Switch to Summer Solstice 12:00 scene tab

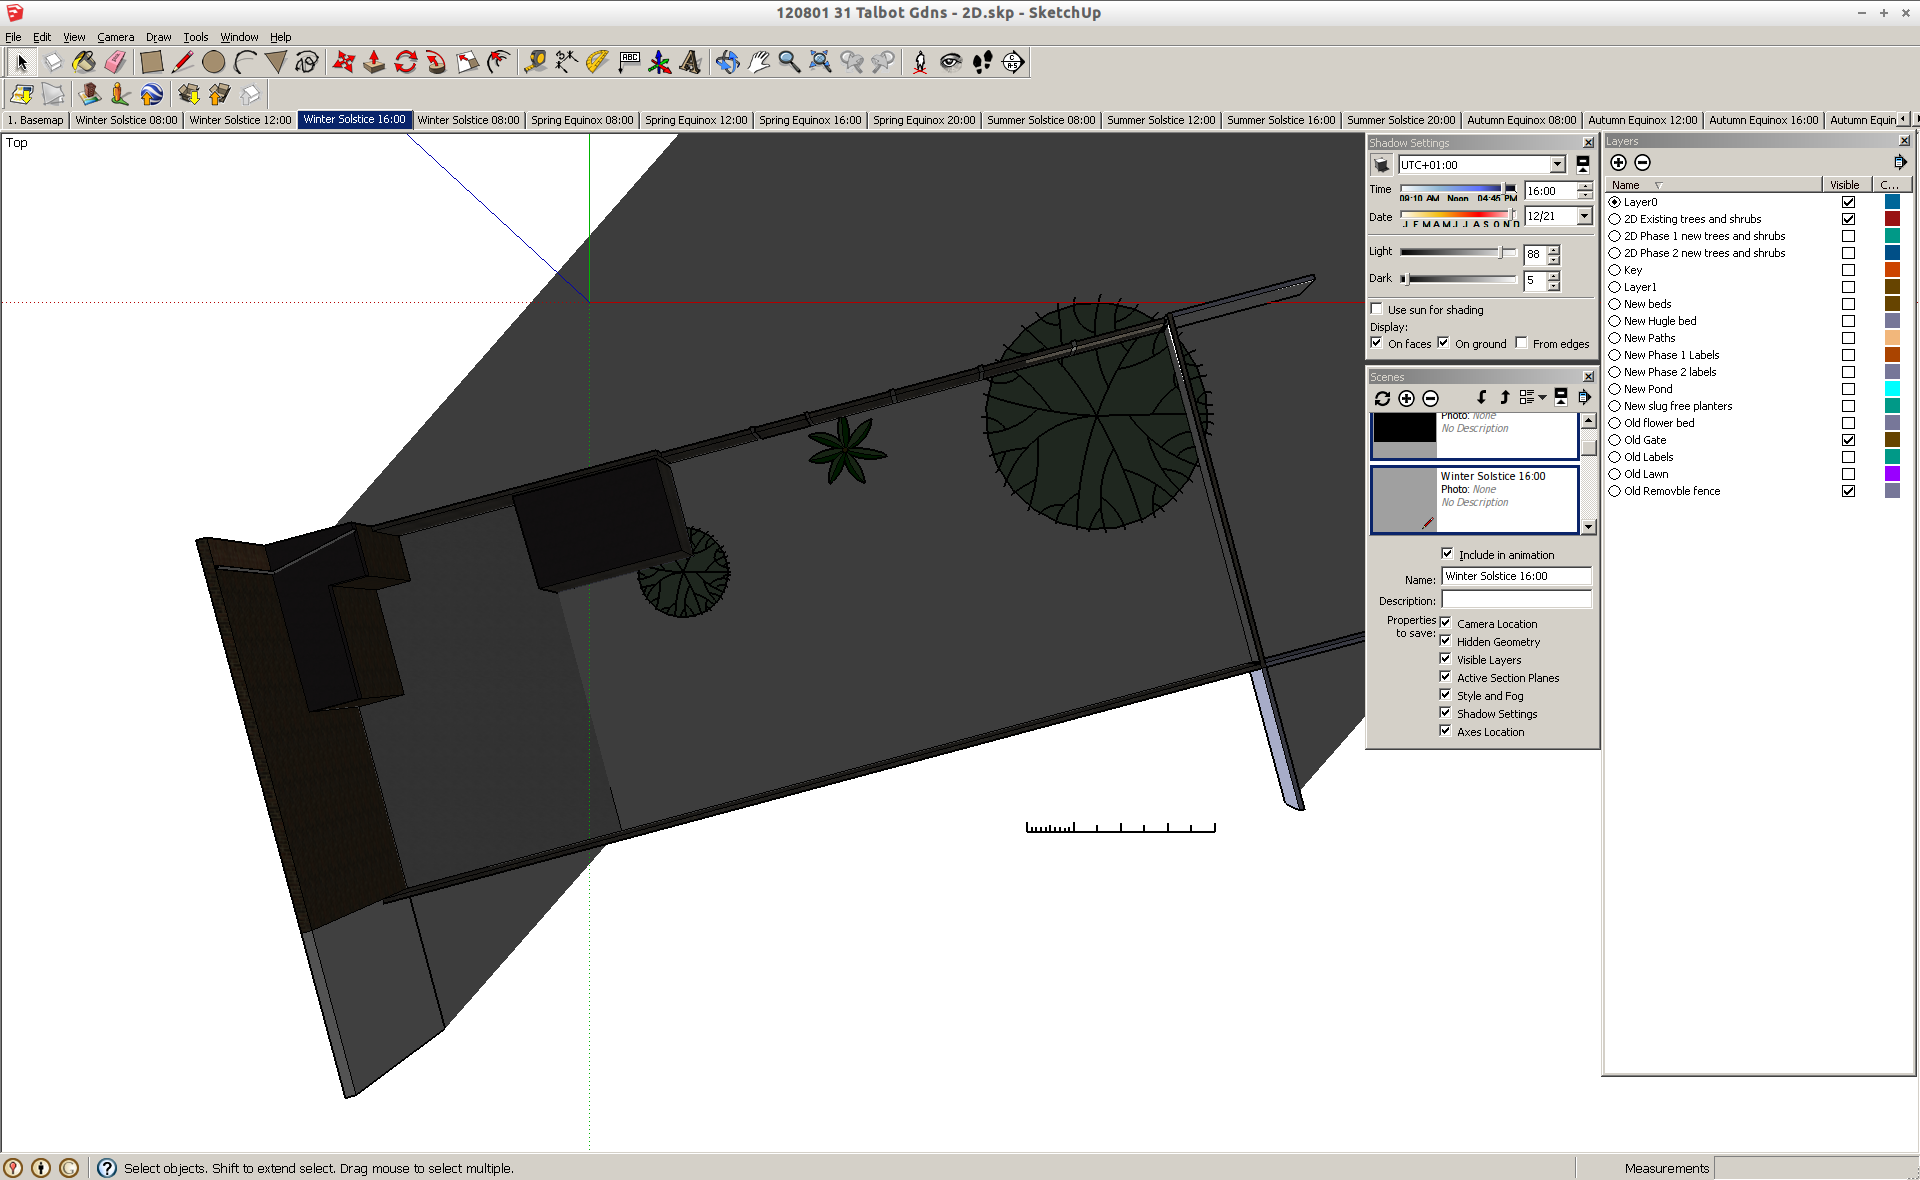[1160, 120]
